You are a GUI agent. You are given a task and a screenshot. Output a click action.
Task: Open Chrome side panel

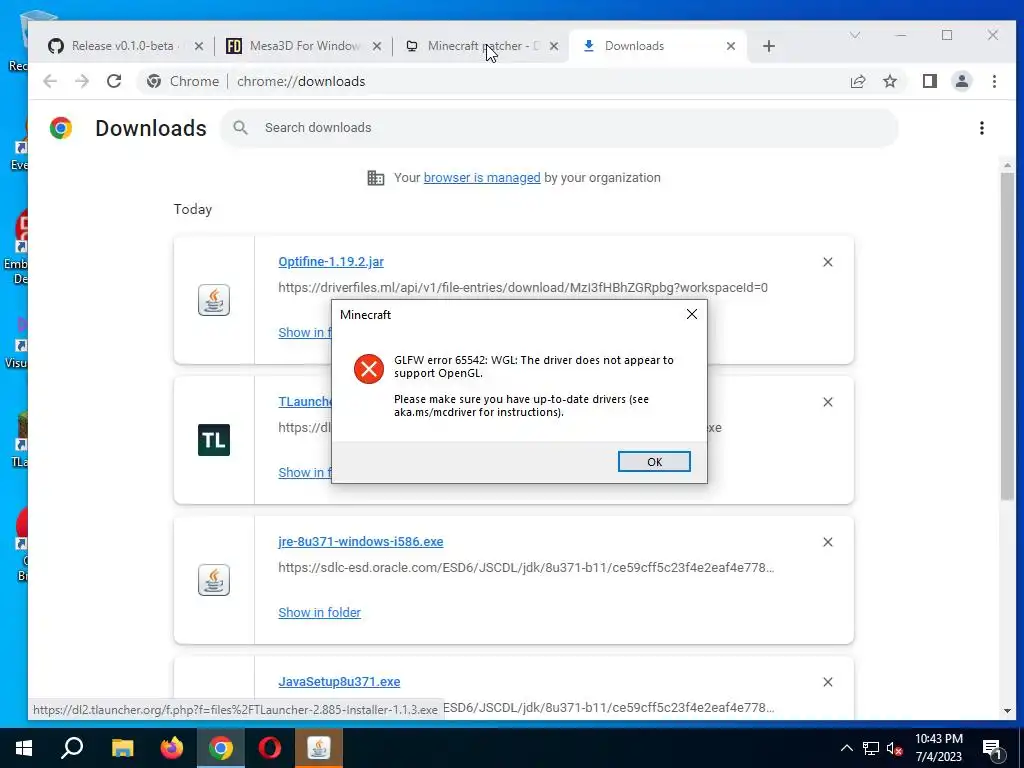930,81
